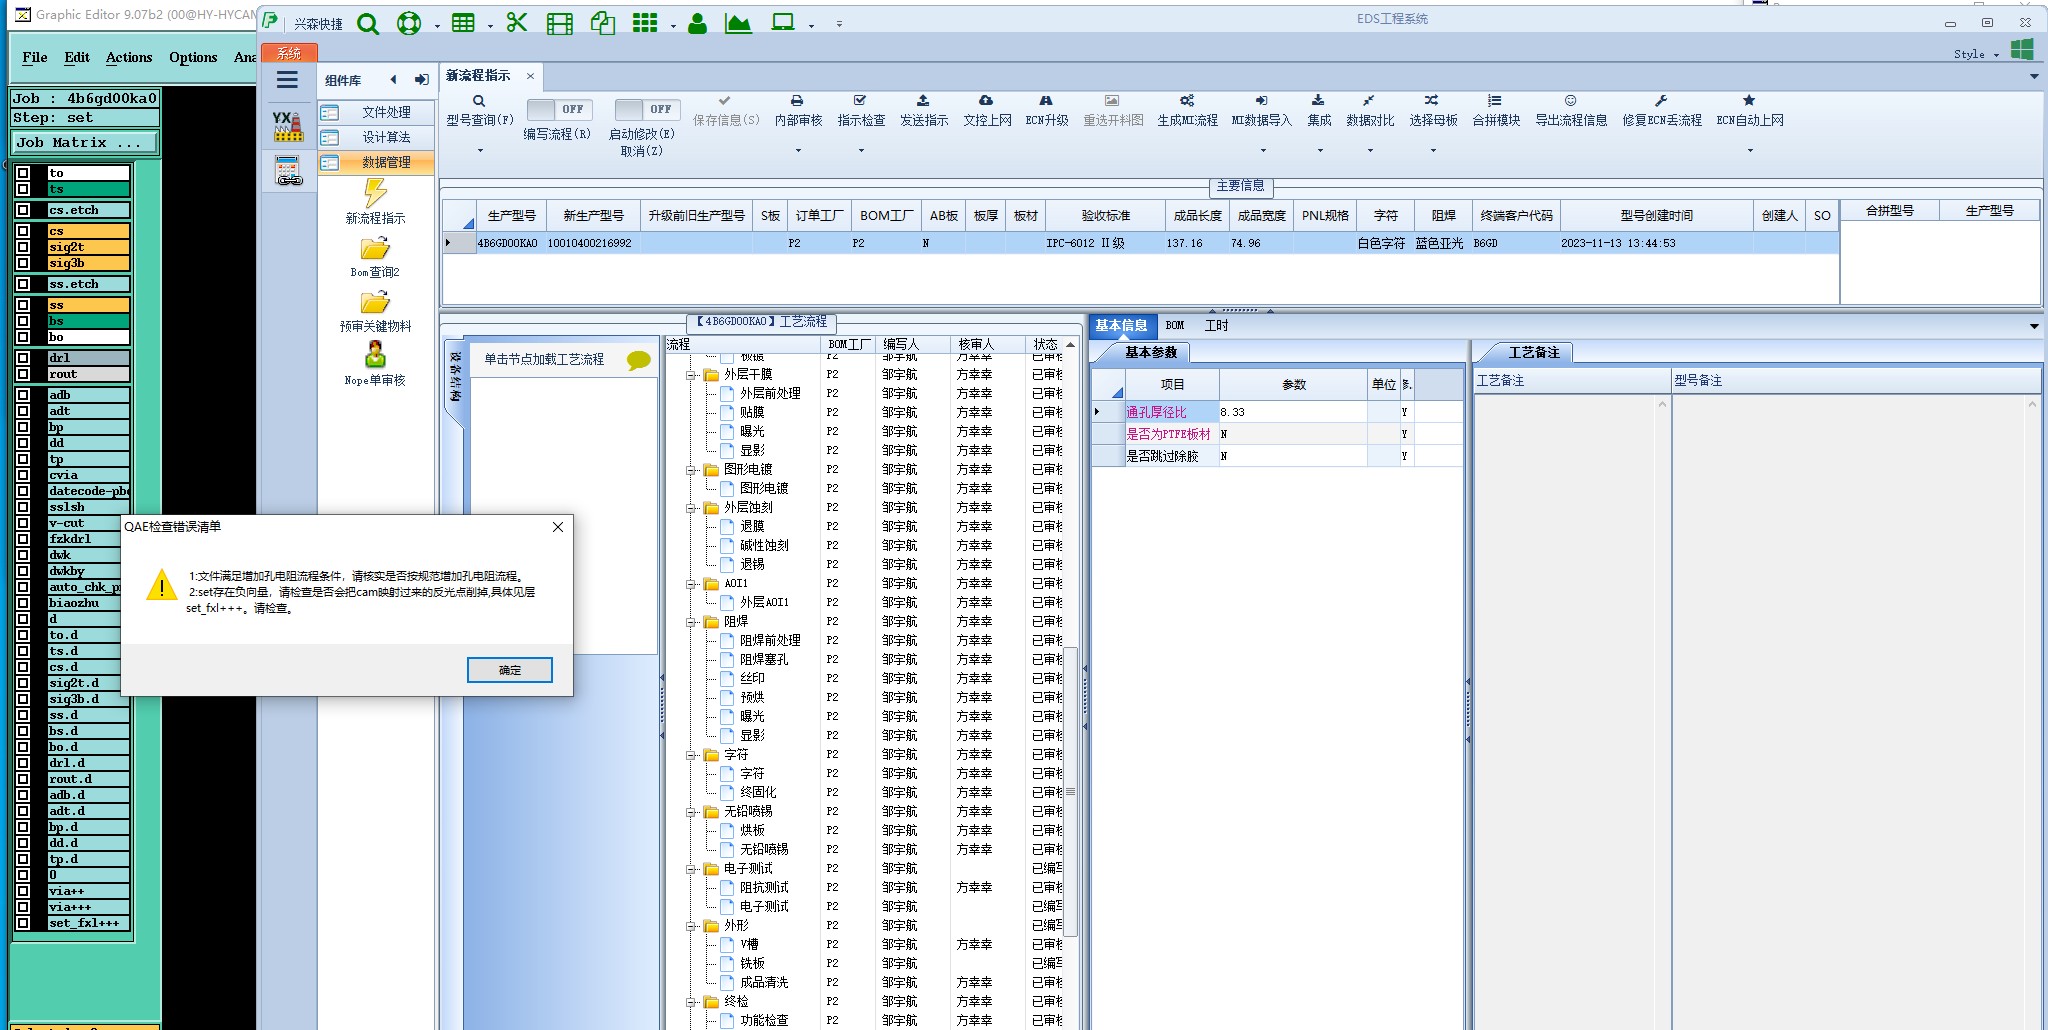
Task: Click the green film strip icon
Action: click(x=560, y=23)
